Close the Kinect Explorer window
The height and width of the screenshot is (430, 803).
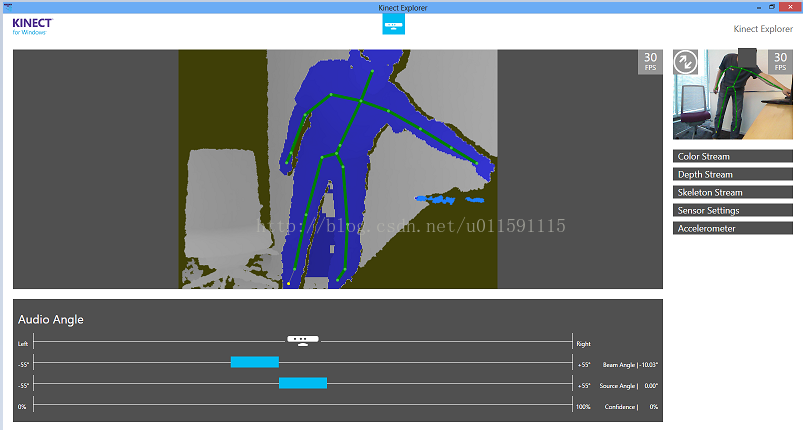tap(790, 7)
